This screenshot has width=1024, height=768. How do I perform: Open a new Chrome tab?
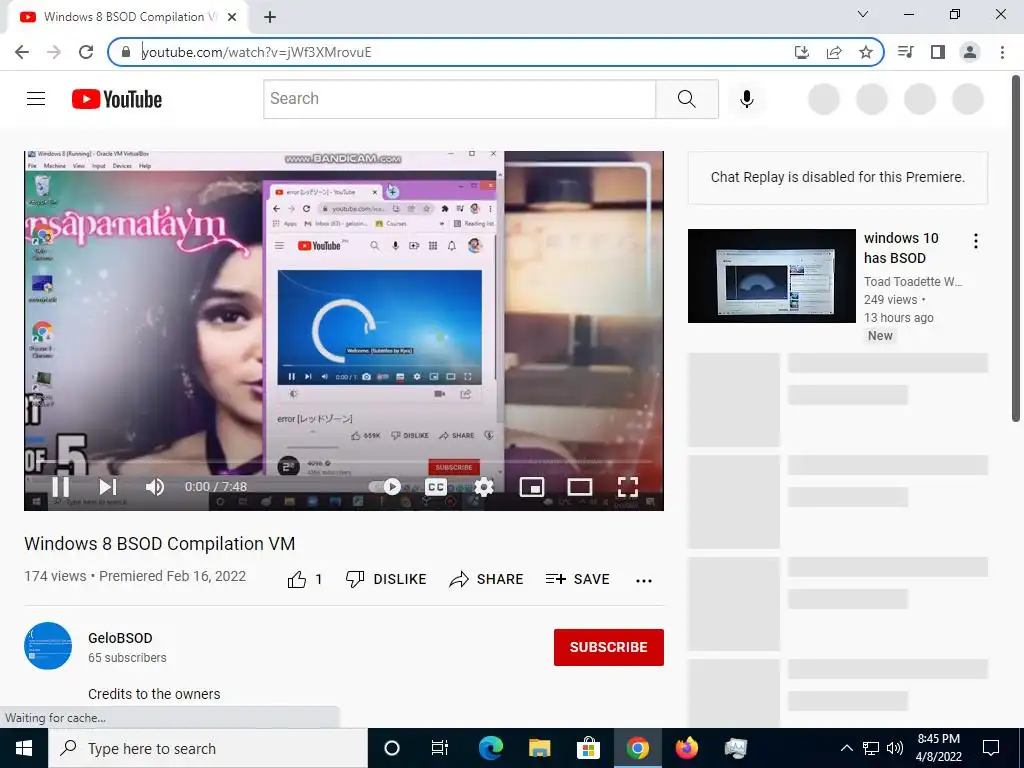point(270,17)
